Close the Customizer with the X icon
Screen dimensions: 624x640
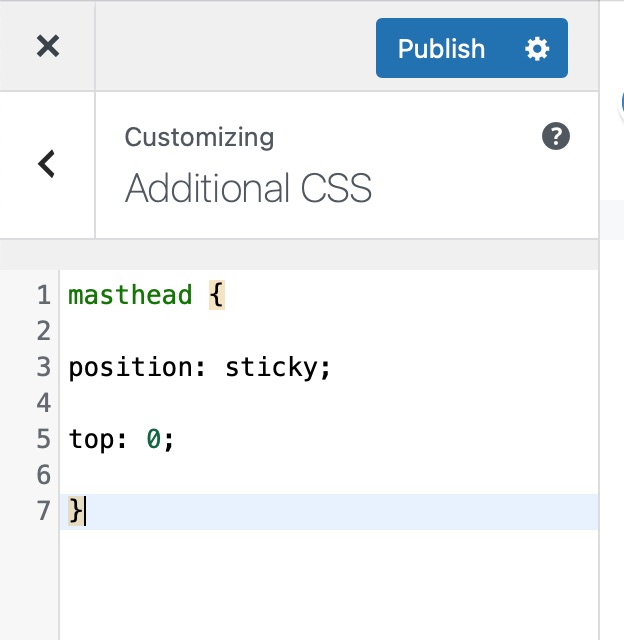coord(48,46)
